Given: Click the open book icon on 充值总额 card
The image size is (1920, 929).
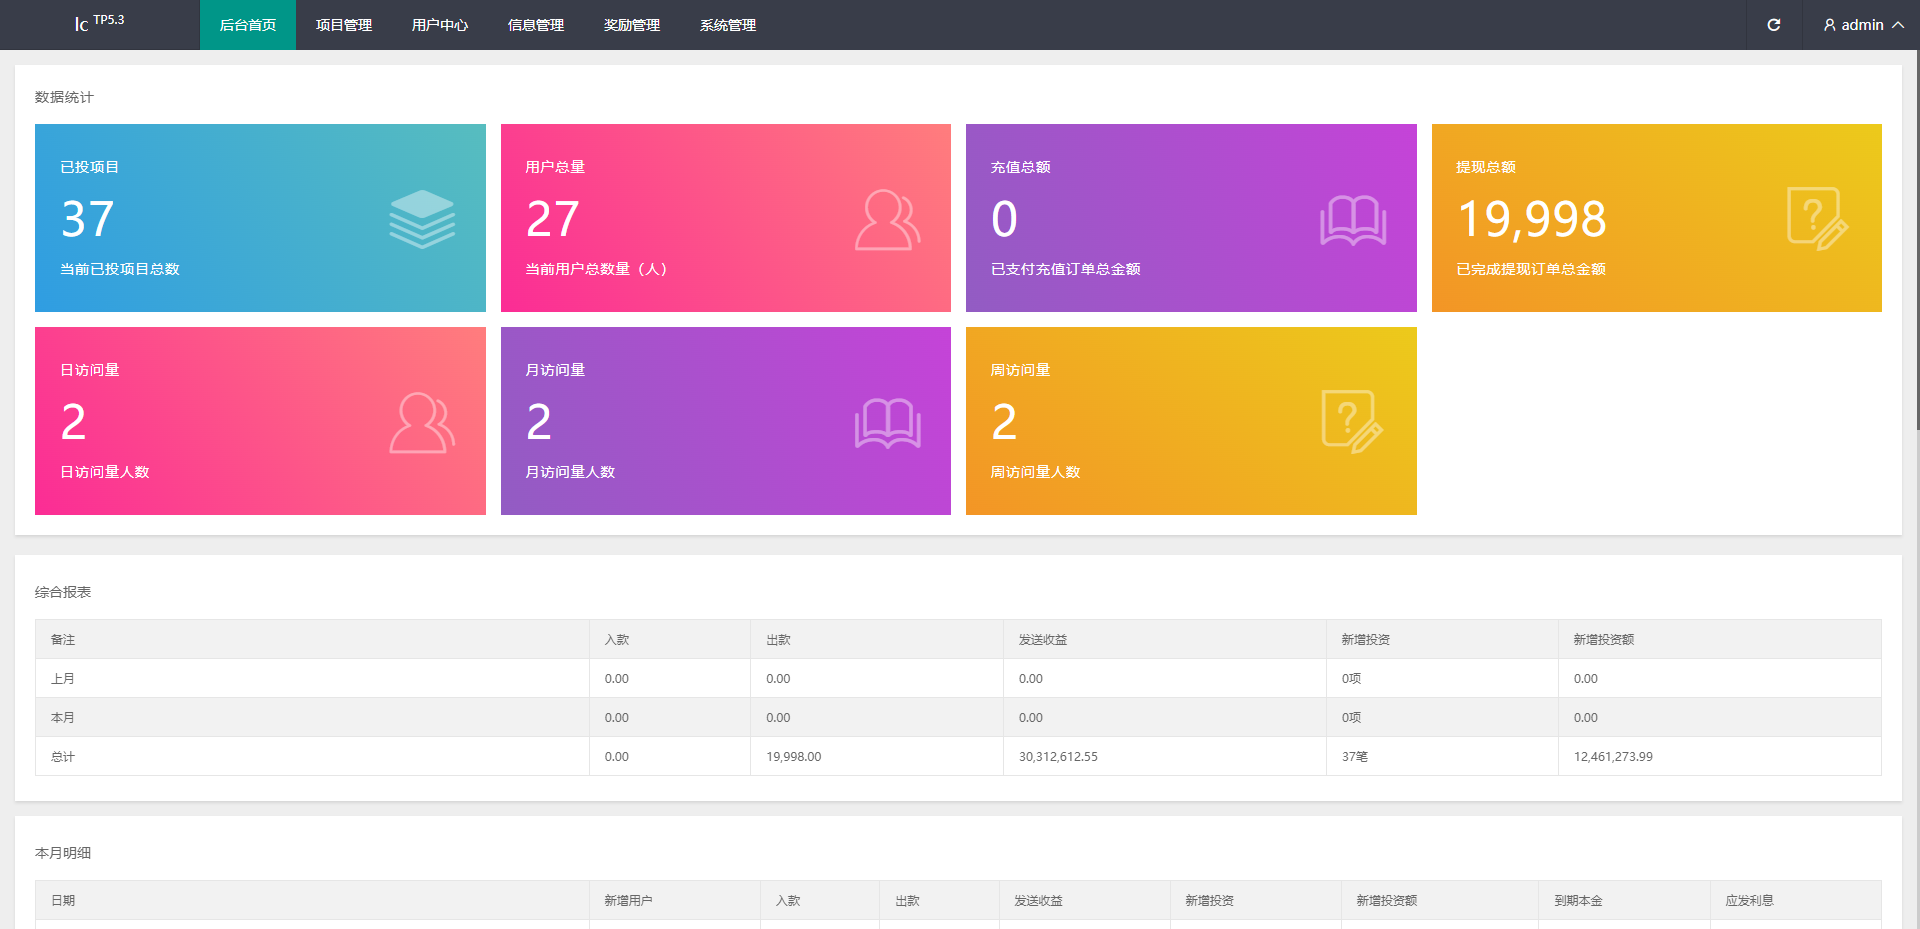Looking at the screenshot, I should coord(1353,220).
